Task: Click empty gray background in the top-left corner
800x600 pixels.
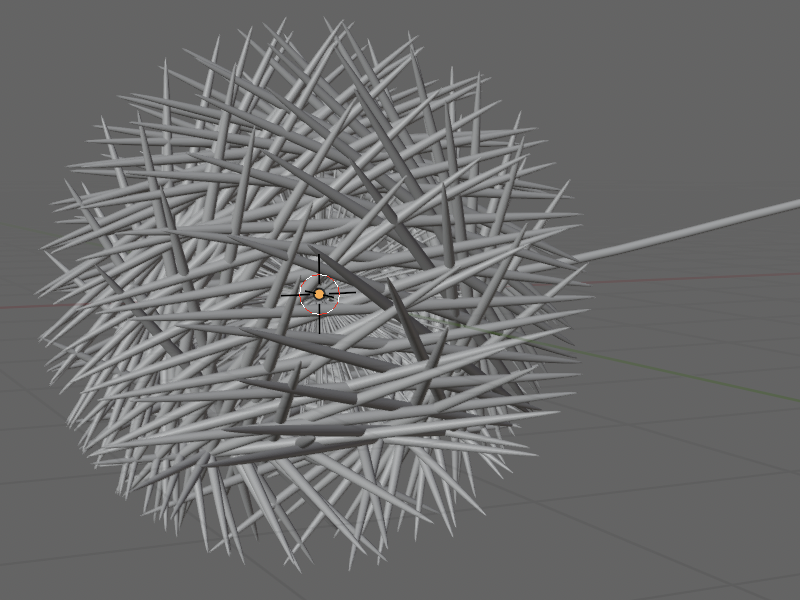Action: coord(50,50)
